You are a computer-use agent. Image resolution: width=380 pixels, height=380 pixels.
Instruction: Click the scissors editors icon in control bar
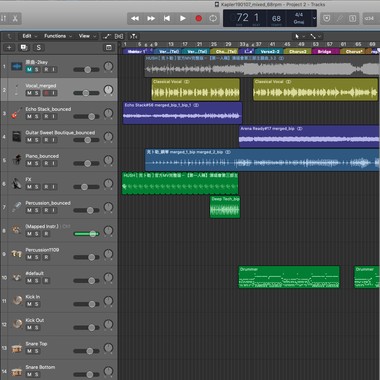15,18
